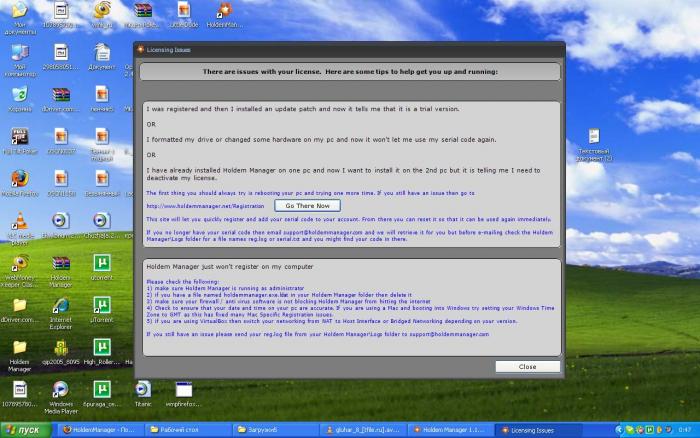Click the Go There Now button
Image resolution: width=700 pixels, height=438 pixels.
[x=307, y=206]
